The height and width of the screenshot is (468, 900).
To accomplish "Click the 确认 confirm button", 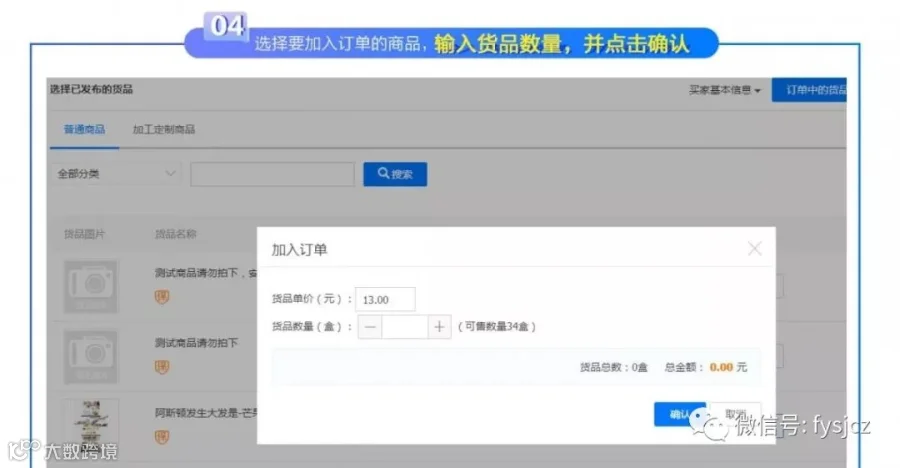I will [680, 414].
